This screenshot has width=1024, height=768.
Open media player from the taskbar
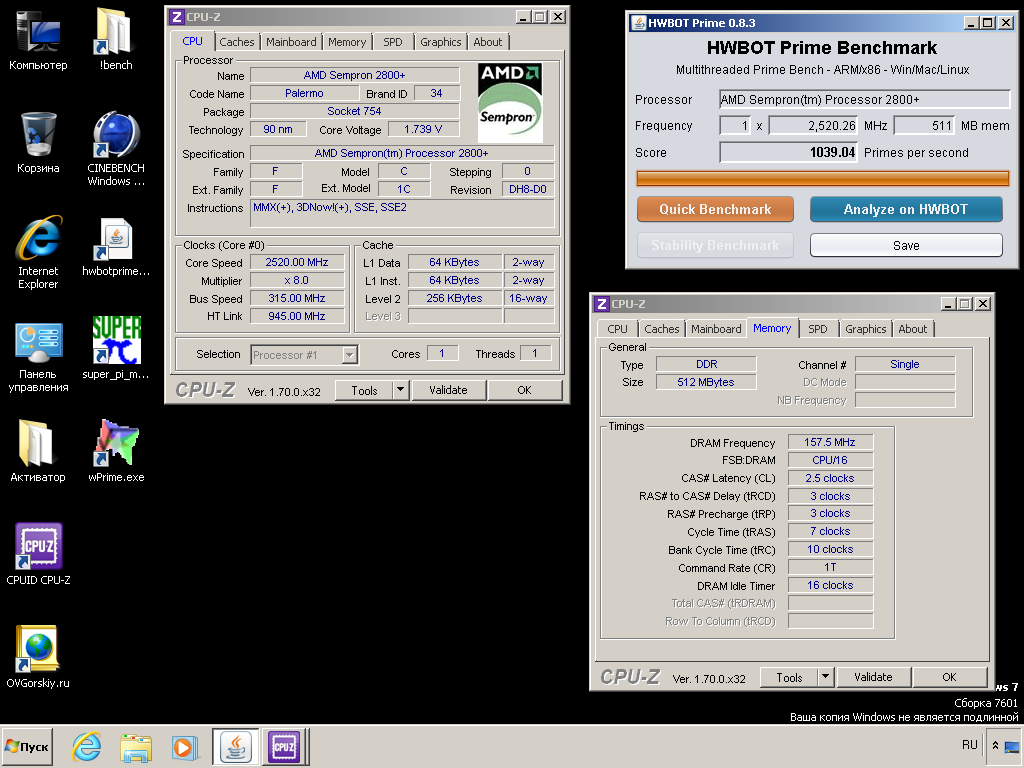pos(185,746)
